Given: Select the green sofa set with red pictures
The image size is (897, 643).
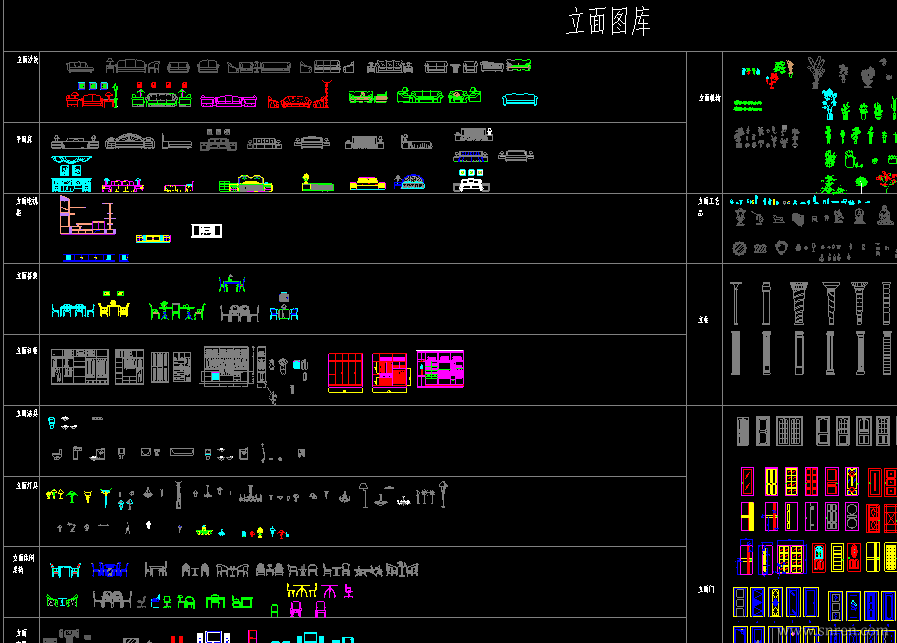Looking at the screenshot, I should [x=161, y=95].
